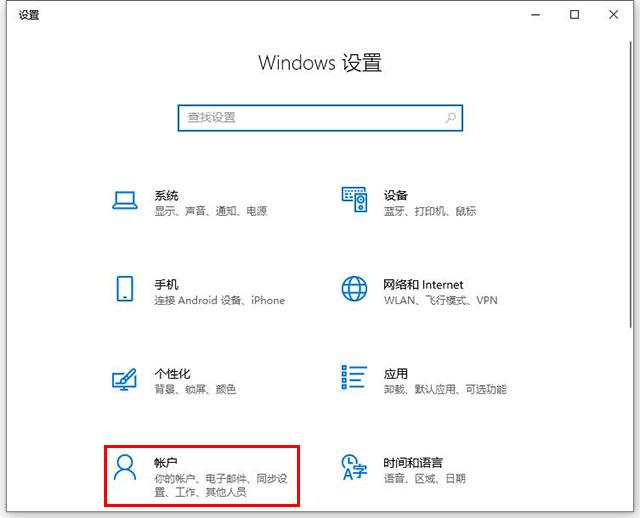
Task: Click the description 语音、区域、日期
Action: tap(424, 478)
